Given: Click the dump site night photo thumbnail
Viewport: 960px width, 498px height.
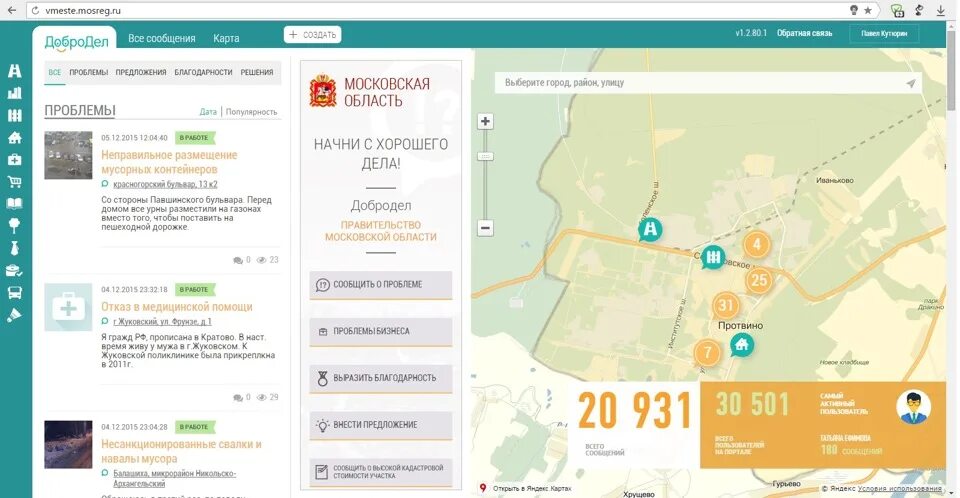Looking at the screenshot, I should click(68, 444).
